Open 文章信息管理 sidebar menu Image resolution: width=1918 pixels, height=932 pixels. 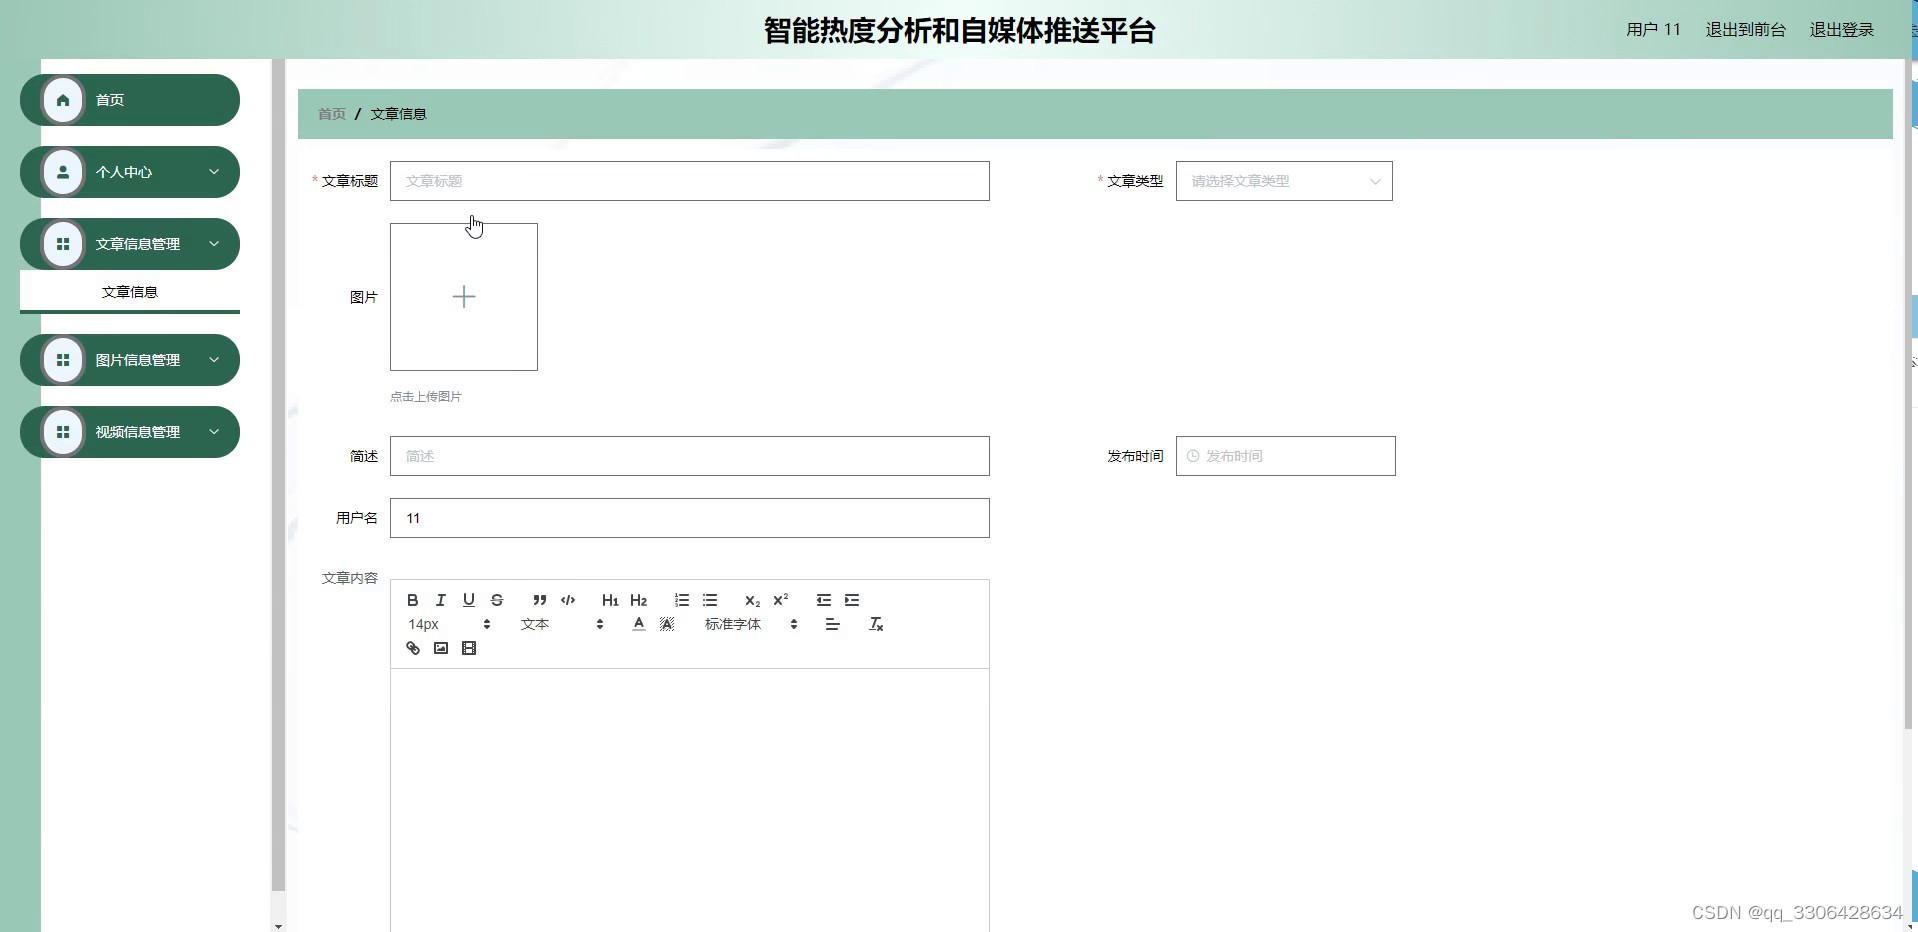tap(130, 244)
